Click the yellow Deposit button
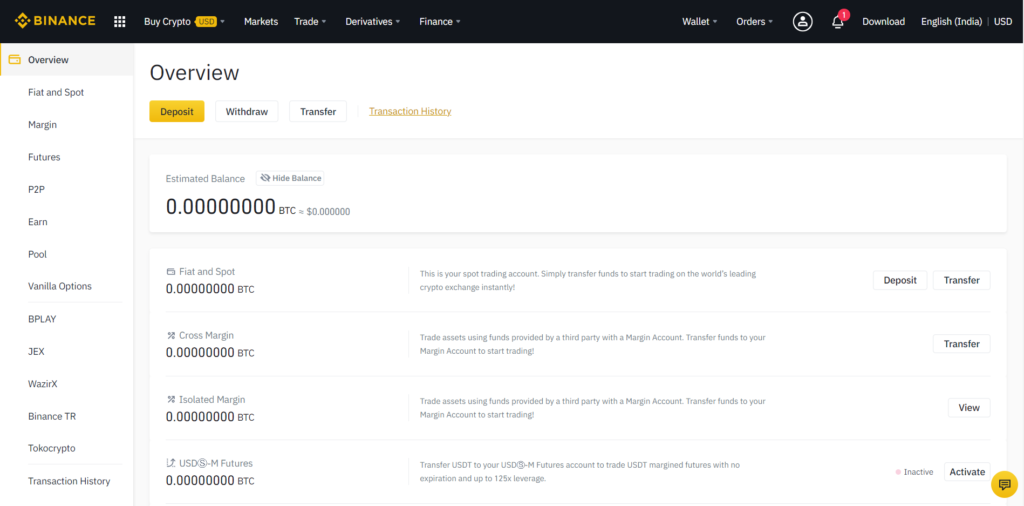 pos(177,112)
